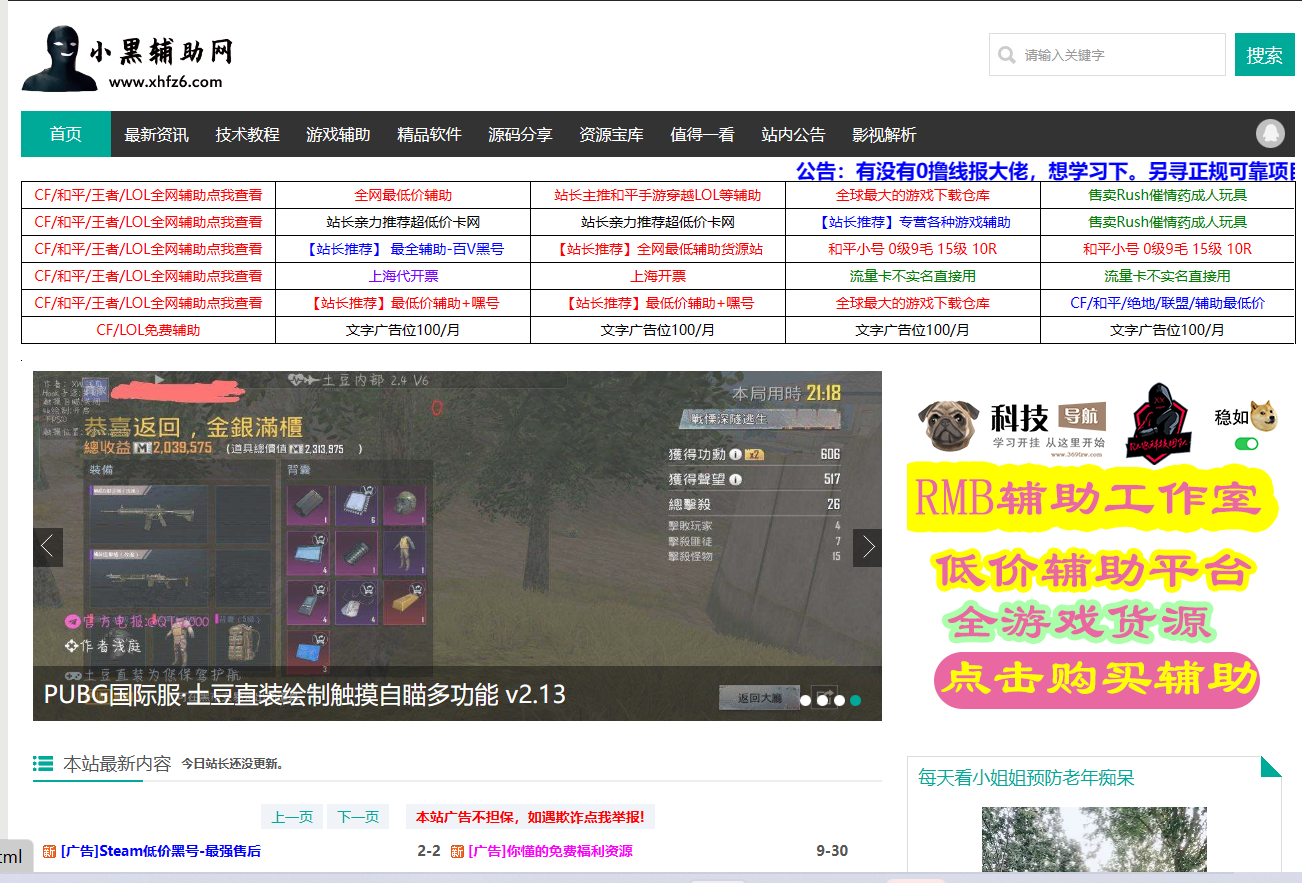This screenshot has width=1302, height=883.
Task: Click the www.xhfz6.com URL text
Action: click(165, 82)
